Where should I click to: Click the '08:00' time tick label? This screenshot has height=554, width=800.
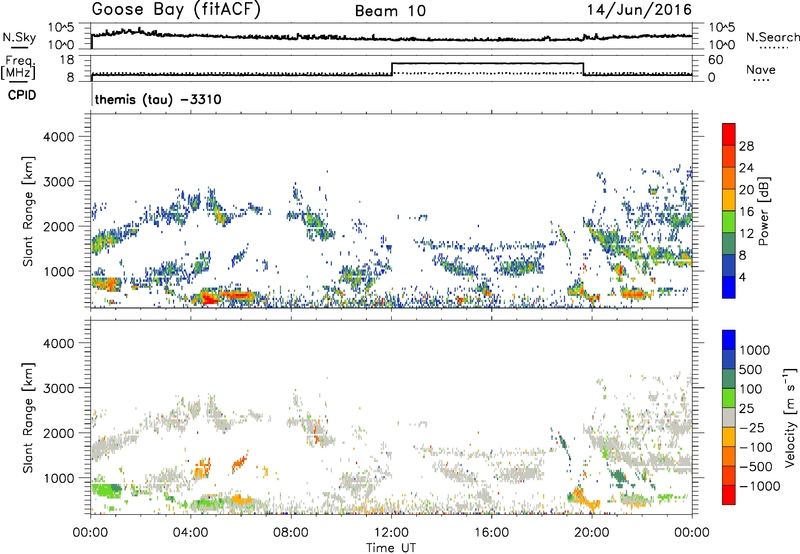pos(290,533)
